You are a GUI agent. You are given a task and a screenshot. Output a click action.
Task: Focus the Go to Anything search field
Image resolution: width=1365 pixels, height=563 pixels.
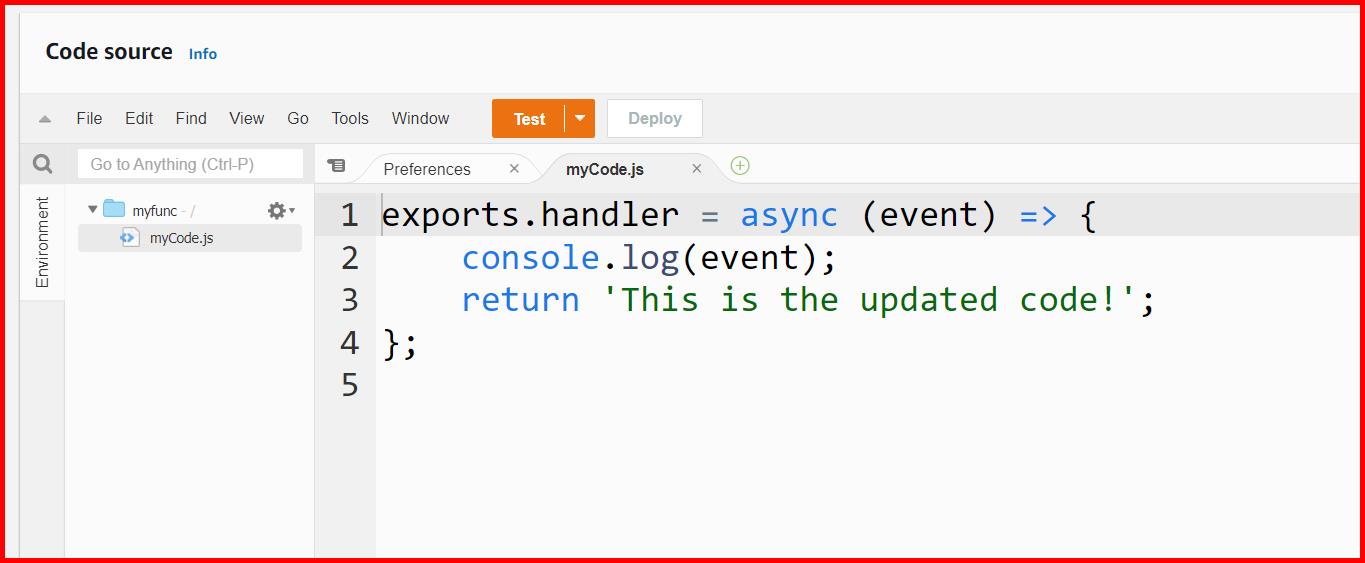[190, 164]
